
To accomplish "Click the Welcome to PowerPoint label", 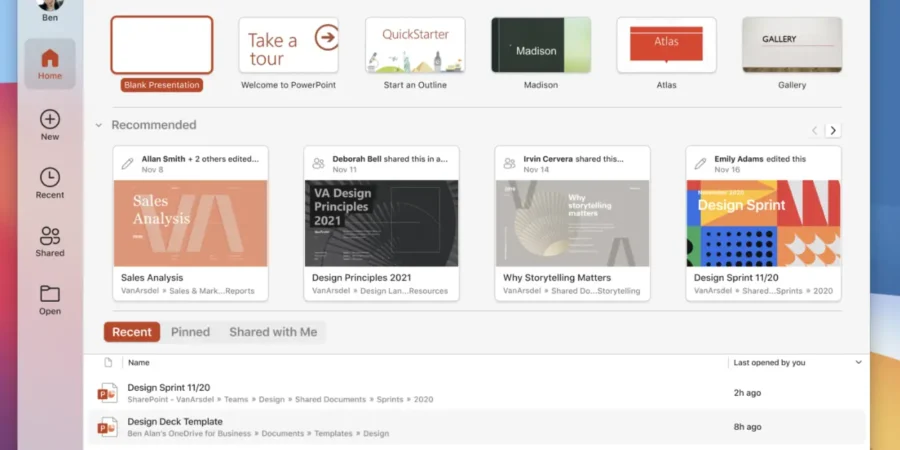I will click(288, 85).
